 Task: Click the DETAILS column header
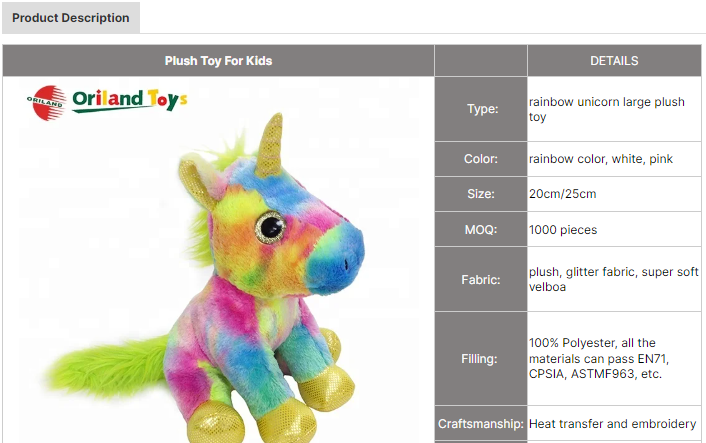[x=614, y=61]
